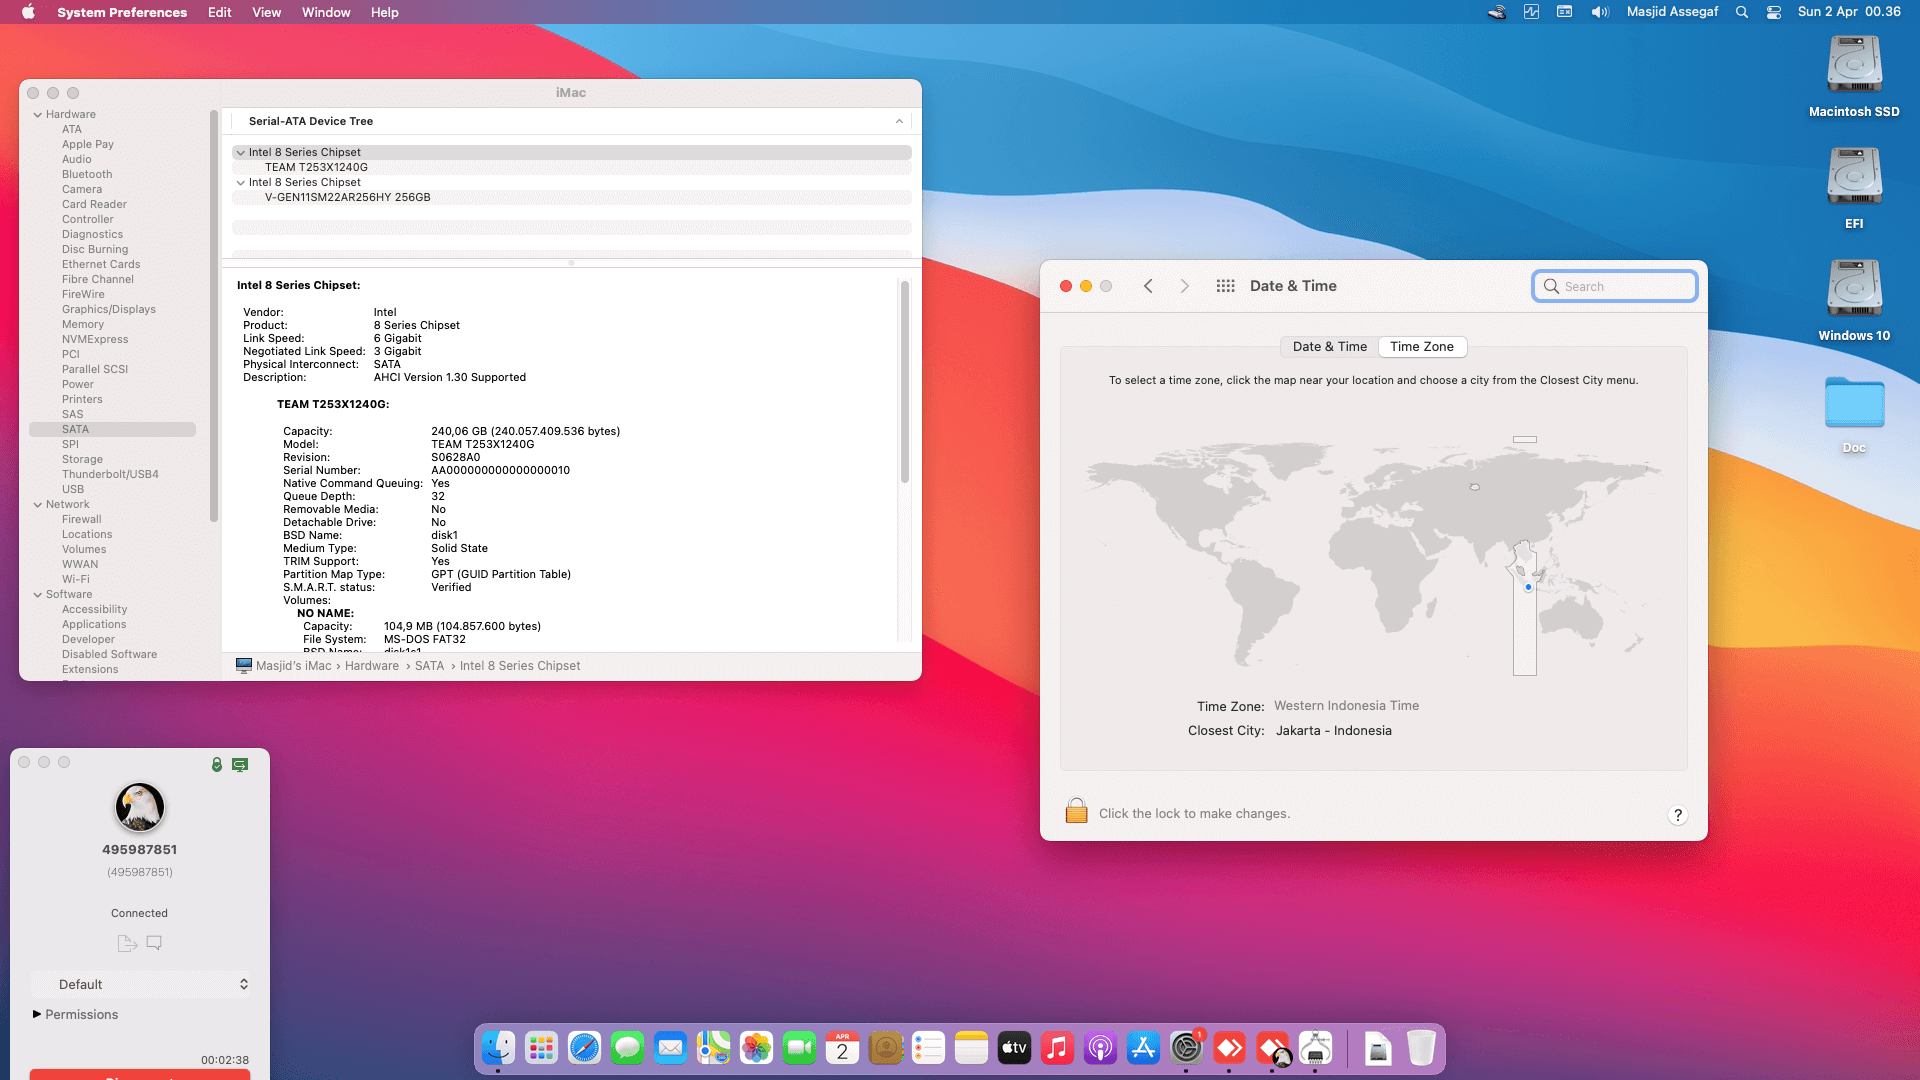The height and width of the screenshot is (1080, 1920).
Task: Click the file transfer icon in AnyDesk panel
Action: point(127,943)
